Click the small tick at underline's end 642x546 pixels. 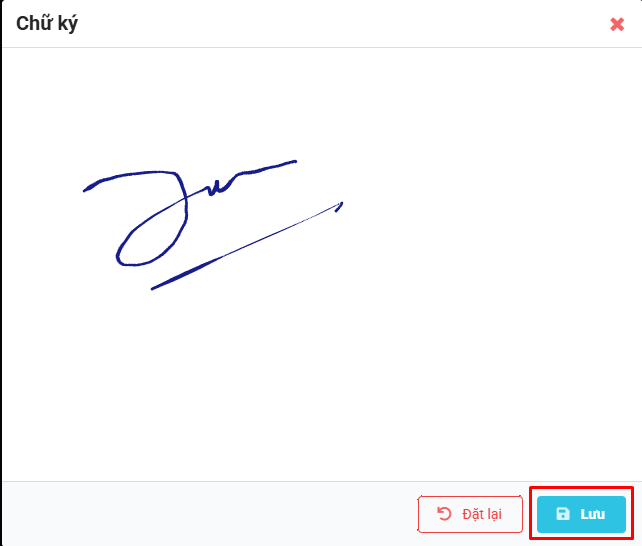point(339,207)
